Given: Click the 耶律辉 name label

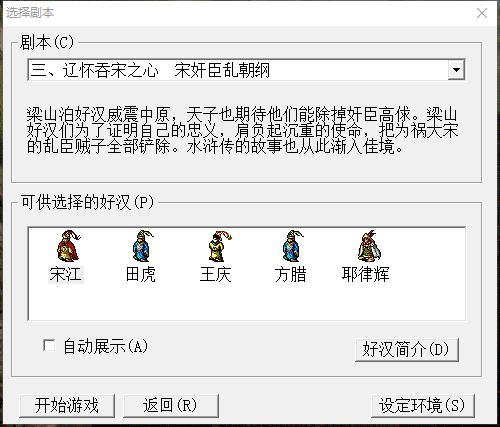Looking at the screenshot, I should pyautogui.click(x=365, y=275).
